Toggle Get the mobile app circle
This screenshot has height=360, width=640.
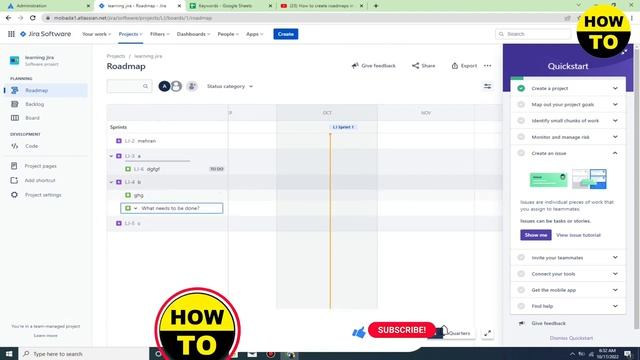[521, 290]
